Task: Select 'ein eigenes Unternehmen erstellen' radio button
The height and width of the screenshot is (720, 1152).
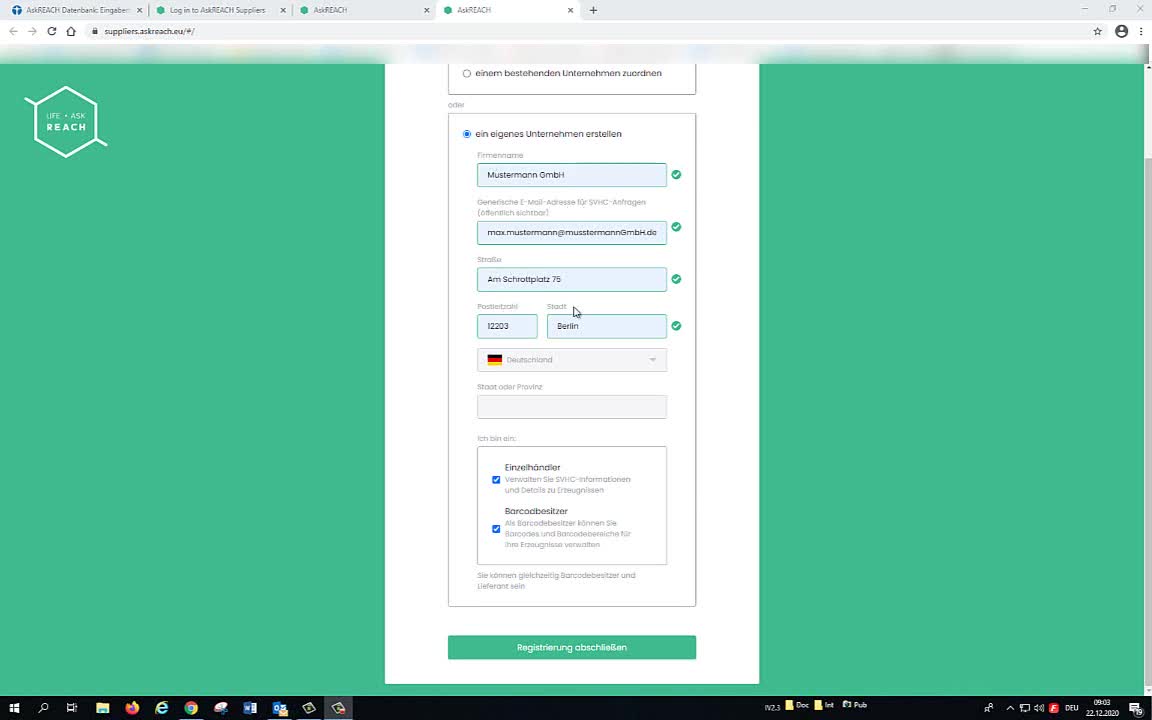Action: 467,134
